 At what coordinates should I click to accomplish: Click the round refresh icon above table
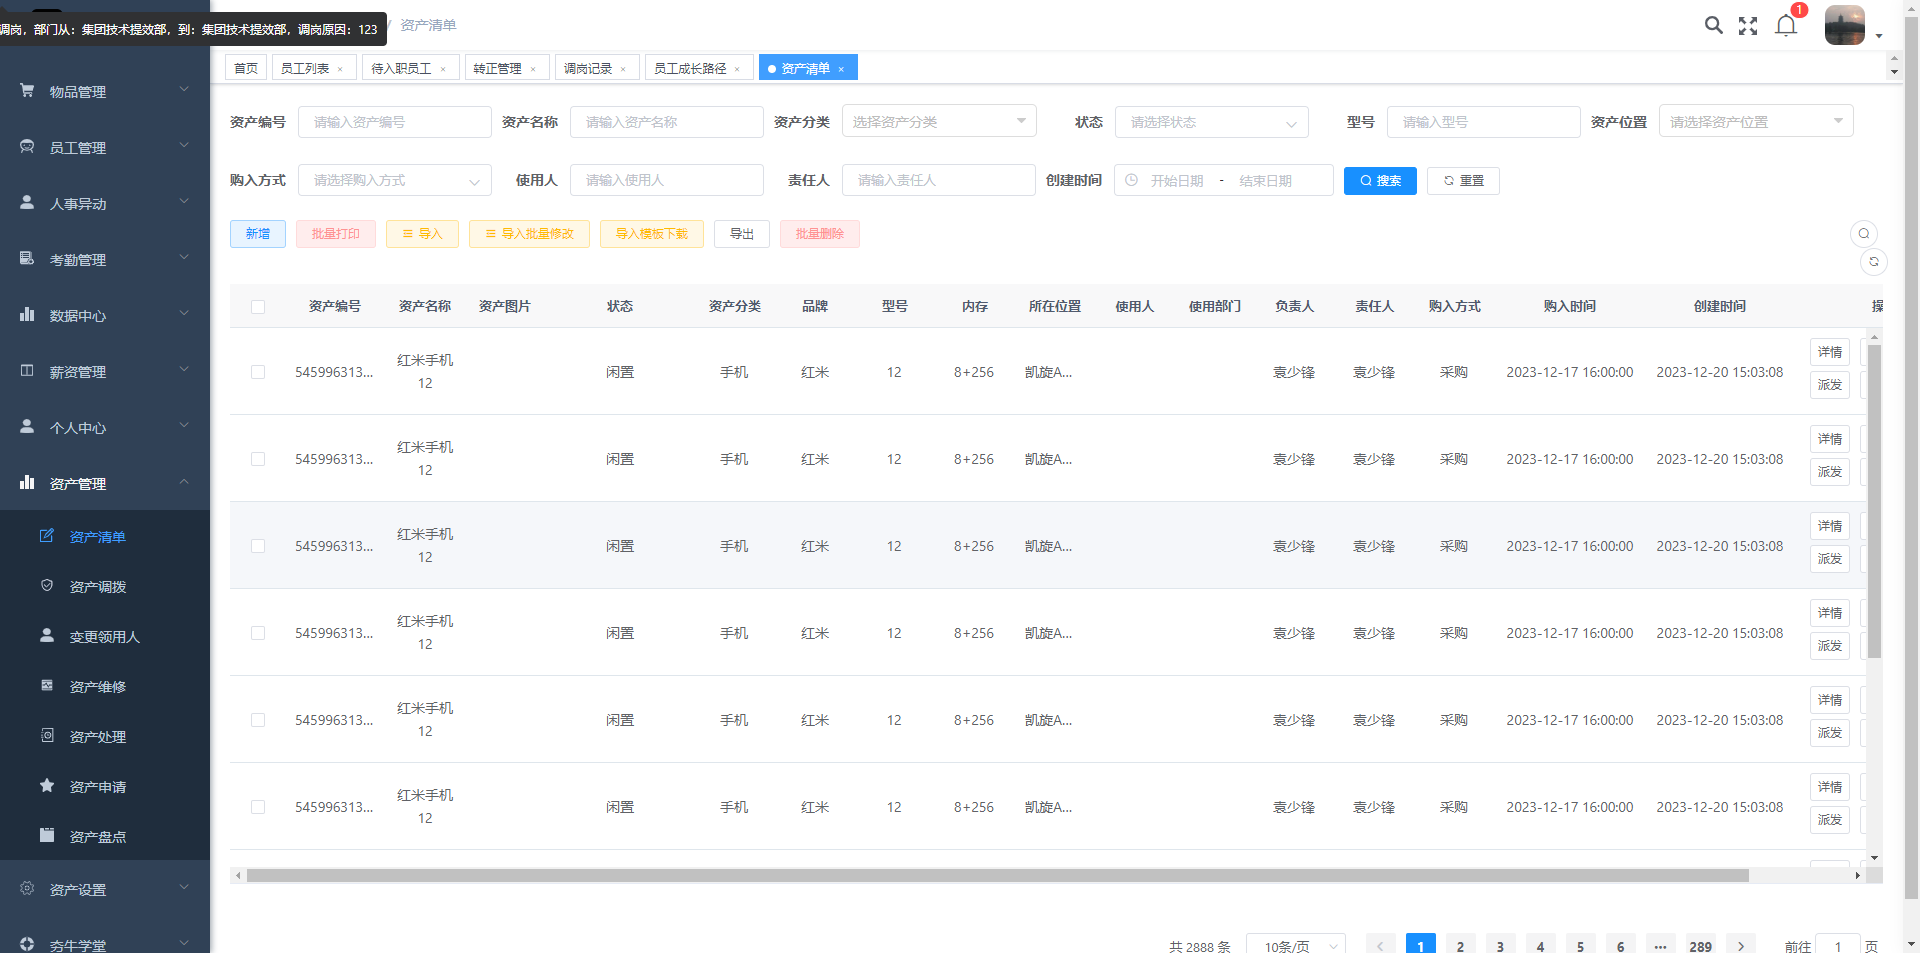pos(1873,262)
